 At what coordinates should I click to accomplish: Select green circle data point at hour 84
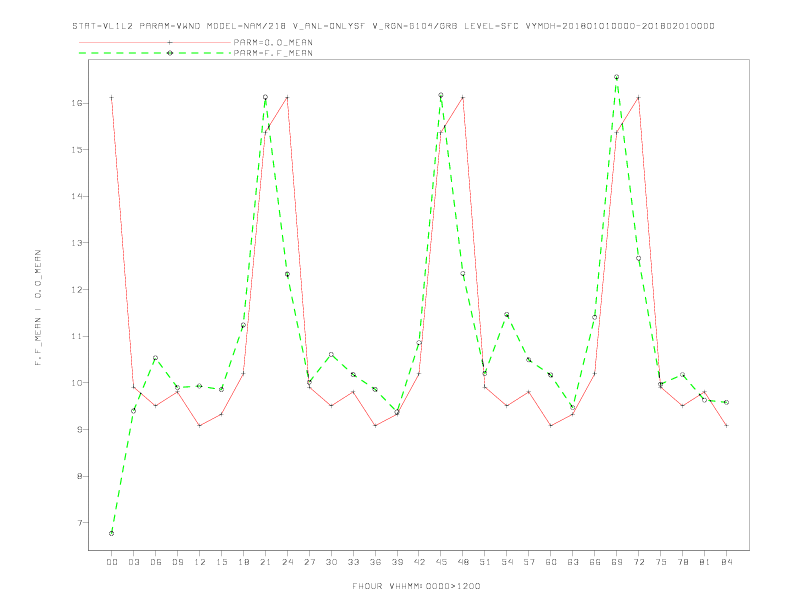(726, 402)
